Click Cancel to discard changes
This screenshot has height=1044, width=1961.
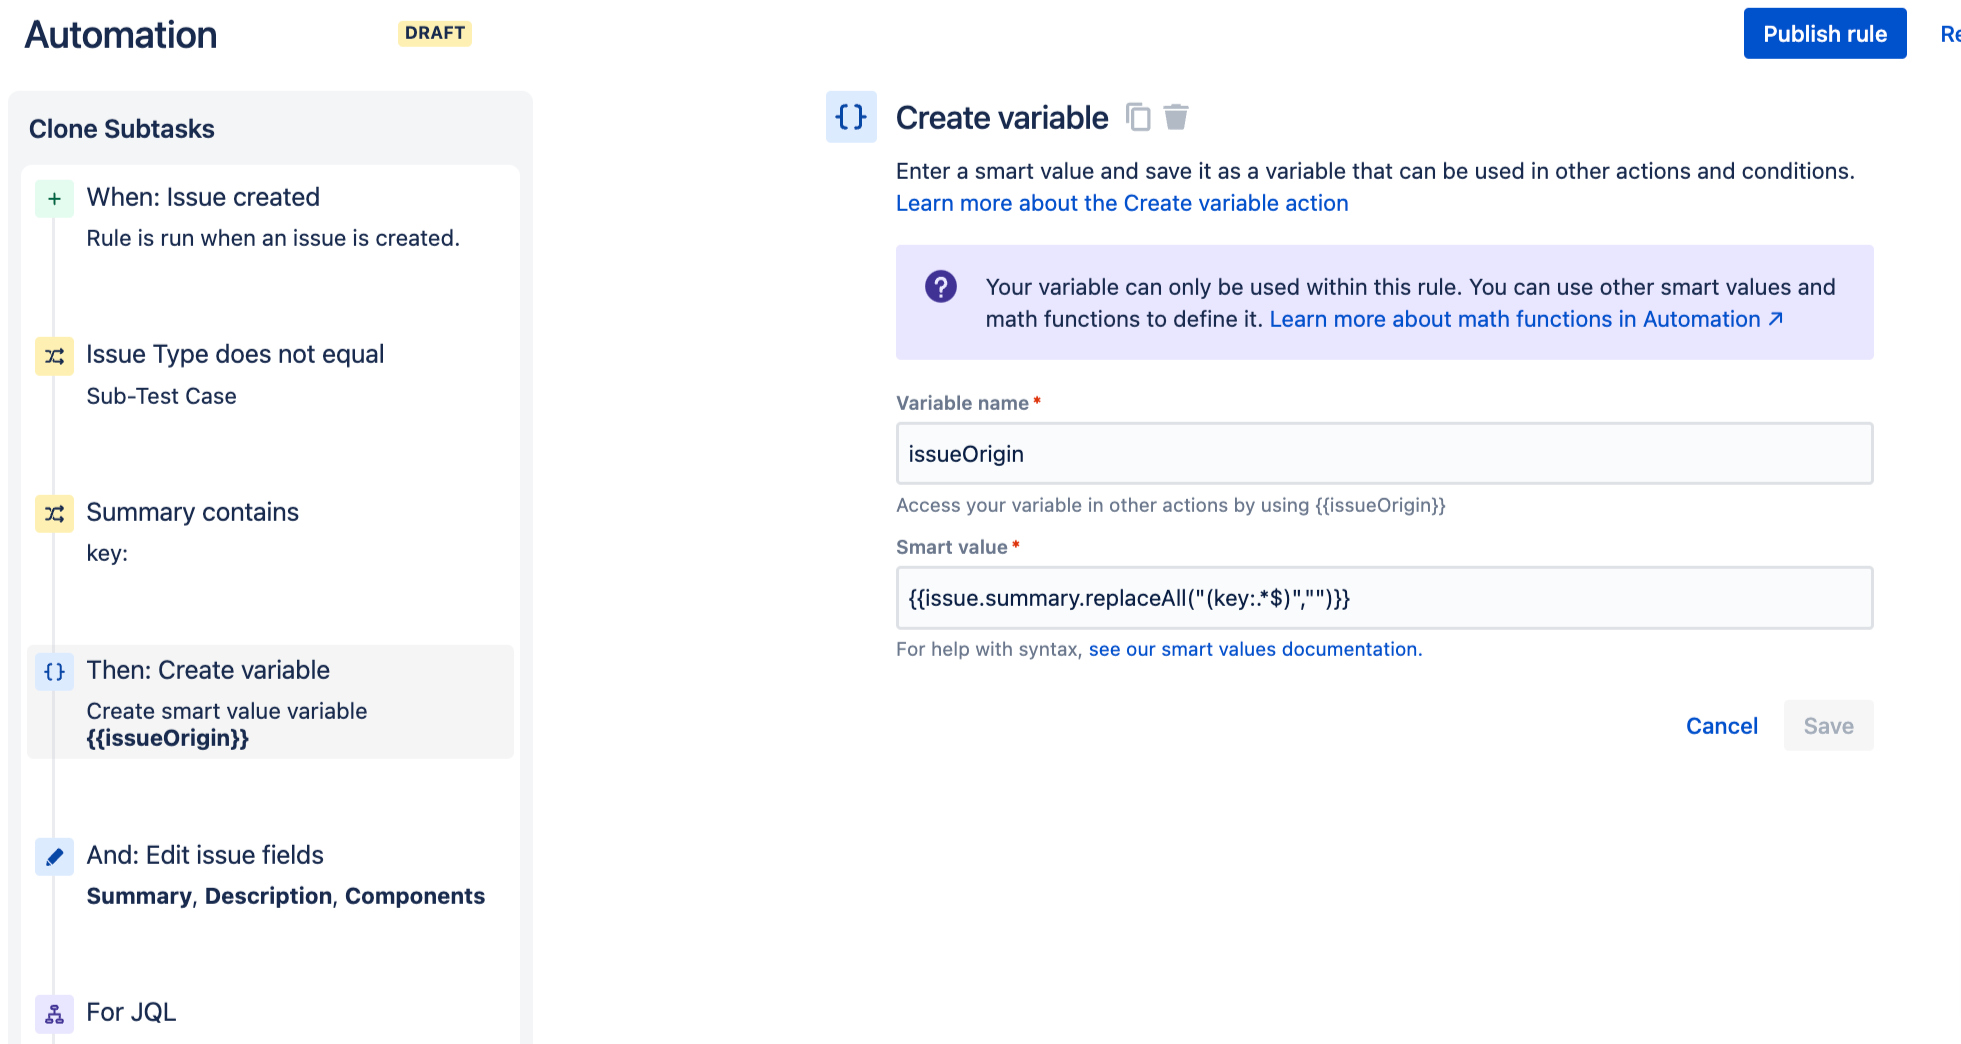[1721, 726]
